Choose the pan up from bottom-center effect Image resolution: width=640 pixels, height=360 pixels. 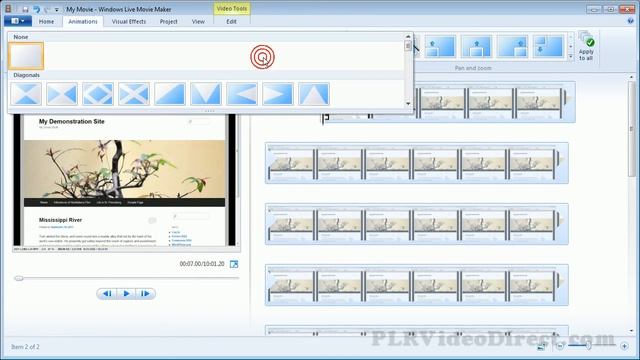pyautogui.click(x=476, y=47)
